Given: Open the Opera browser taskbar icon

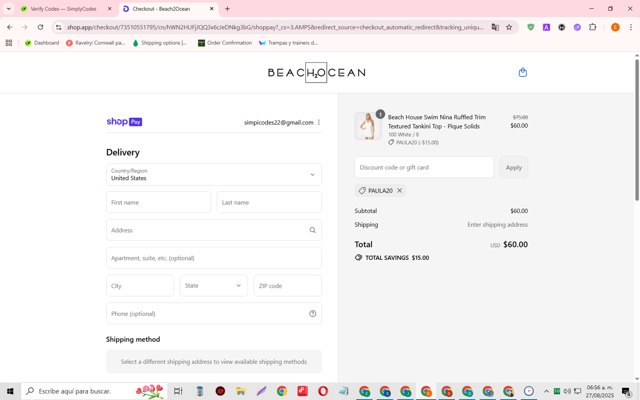Looking at the screenshot, I should (323, 391).
